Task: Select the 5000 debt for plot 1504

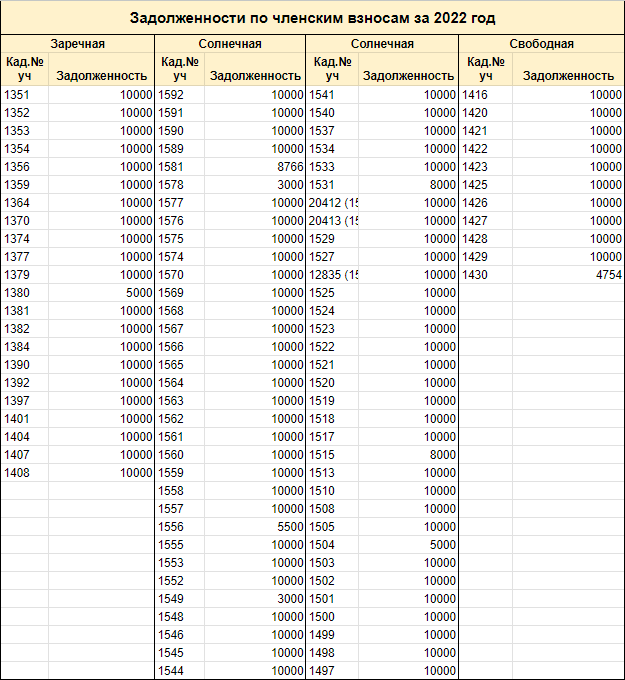Action: [x=409, y=545]
